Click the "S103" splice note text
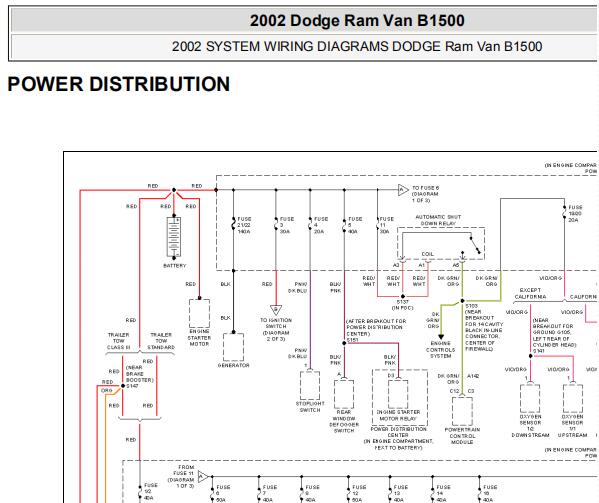Screen dimensions: 599x503 (484, 327)
